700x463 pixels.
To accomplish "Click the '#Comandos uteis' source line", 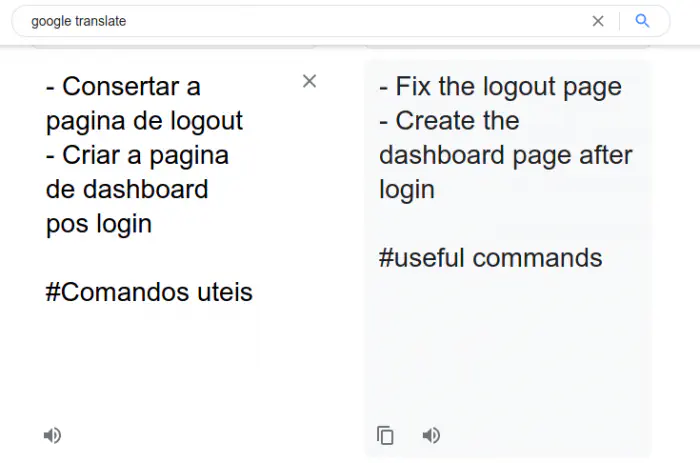I will click(149, 292).
